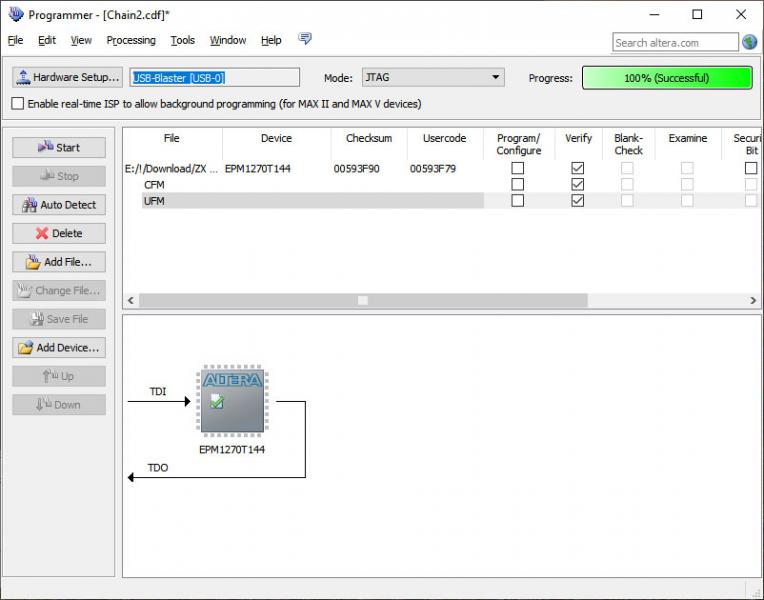Click the Search altera.com input field

[x=675, y=42]
